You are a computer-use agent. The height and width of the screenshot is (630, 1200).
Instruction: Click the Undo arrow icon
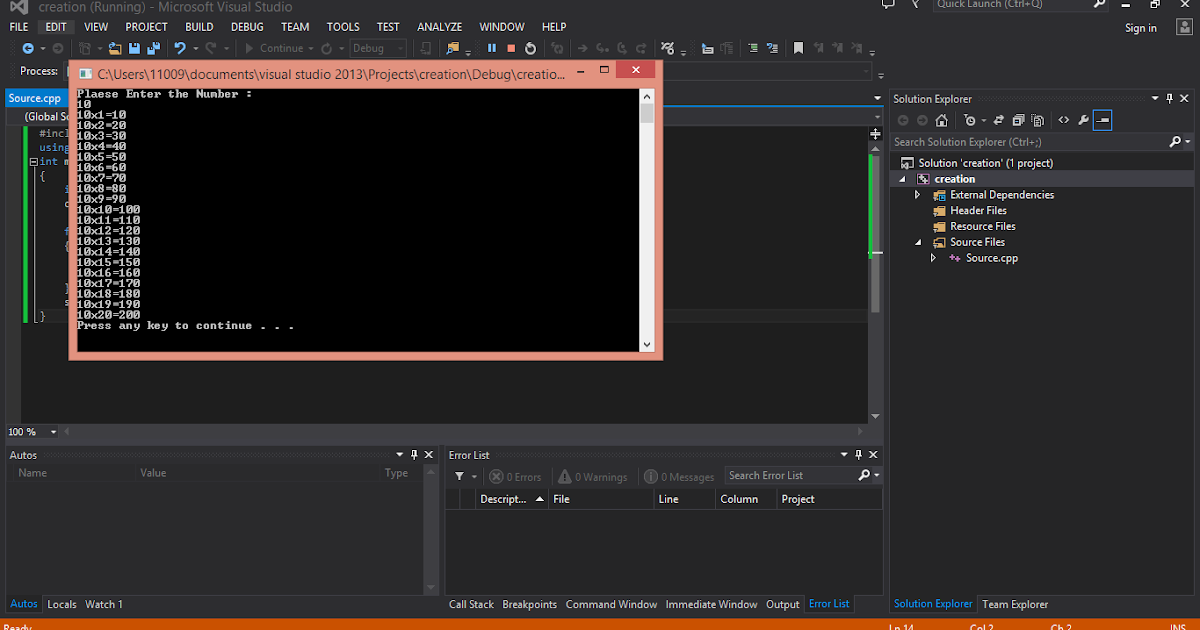(180, 48)
